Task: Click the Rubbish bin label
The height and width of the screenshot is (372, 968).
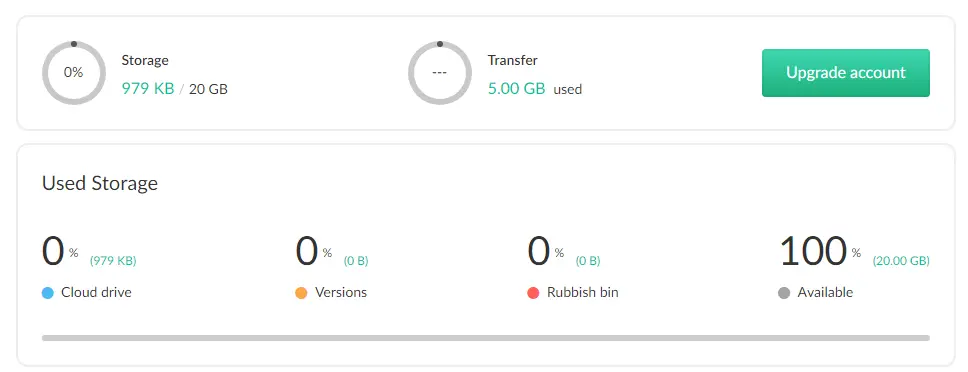Action: click(x=583, y=292)
